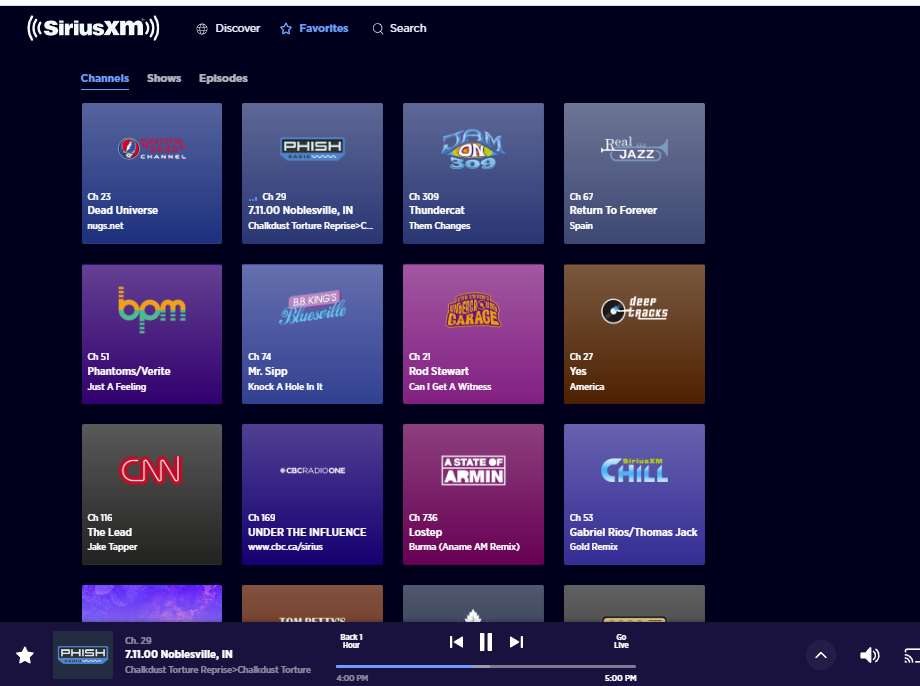Viewport: 920px width, 686px height.
Task: Open the Grateful Dead Channel tile
Action: pos(151,173)
